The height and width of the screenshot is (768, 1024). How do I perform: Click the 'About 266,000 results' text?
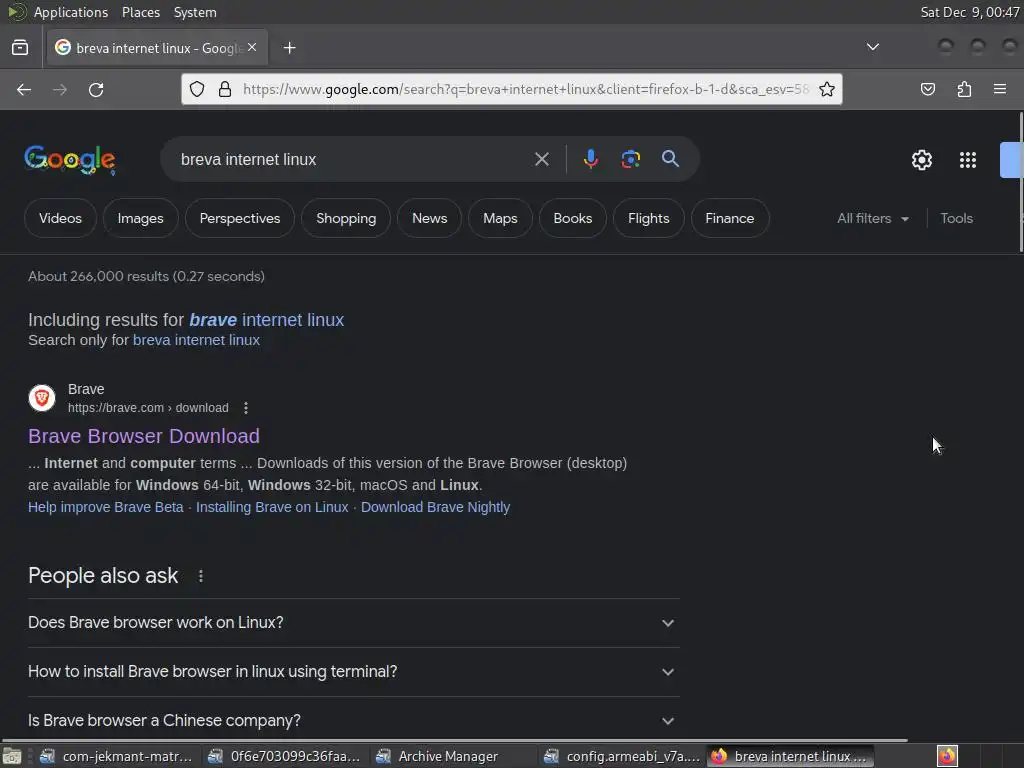pyautogui.click(x=146, y=276)
